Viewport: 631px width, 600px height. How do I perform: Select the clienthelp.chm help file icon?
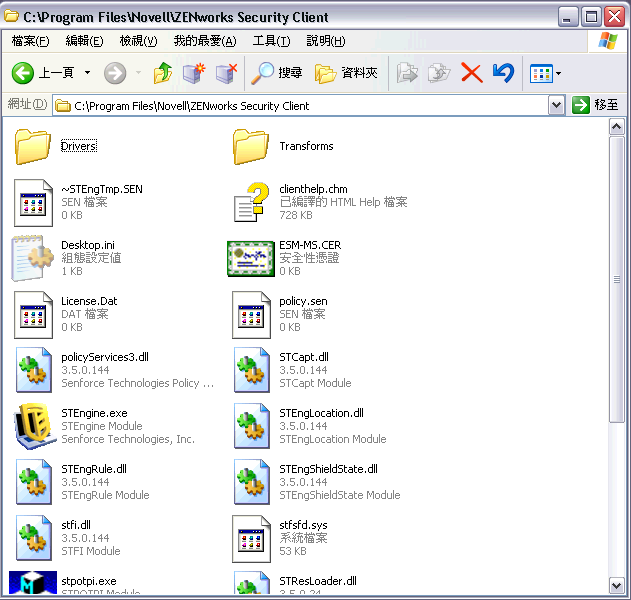point(251,202)
